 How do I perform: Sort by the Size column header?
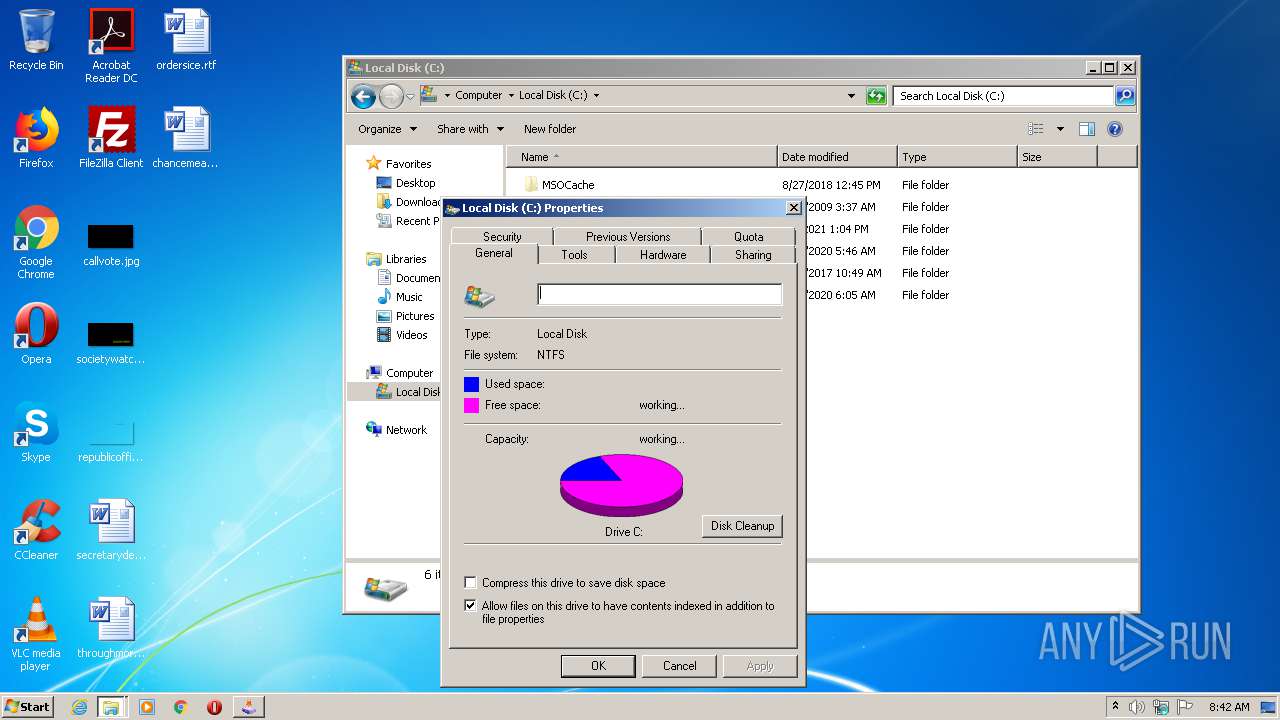pos(1057,157)
